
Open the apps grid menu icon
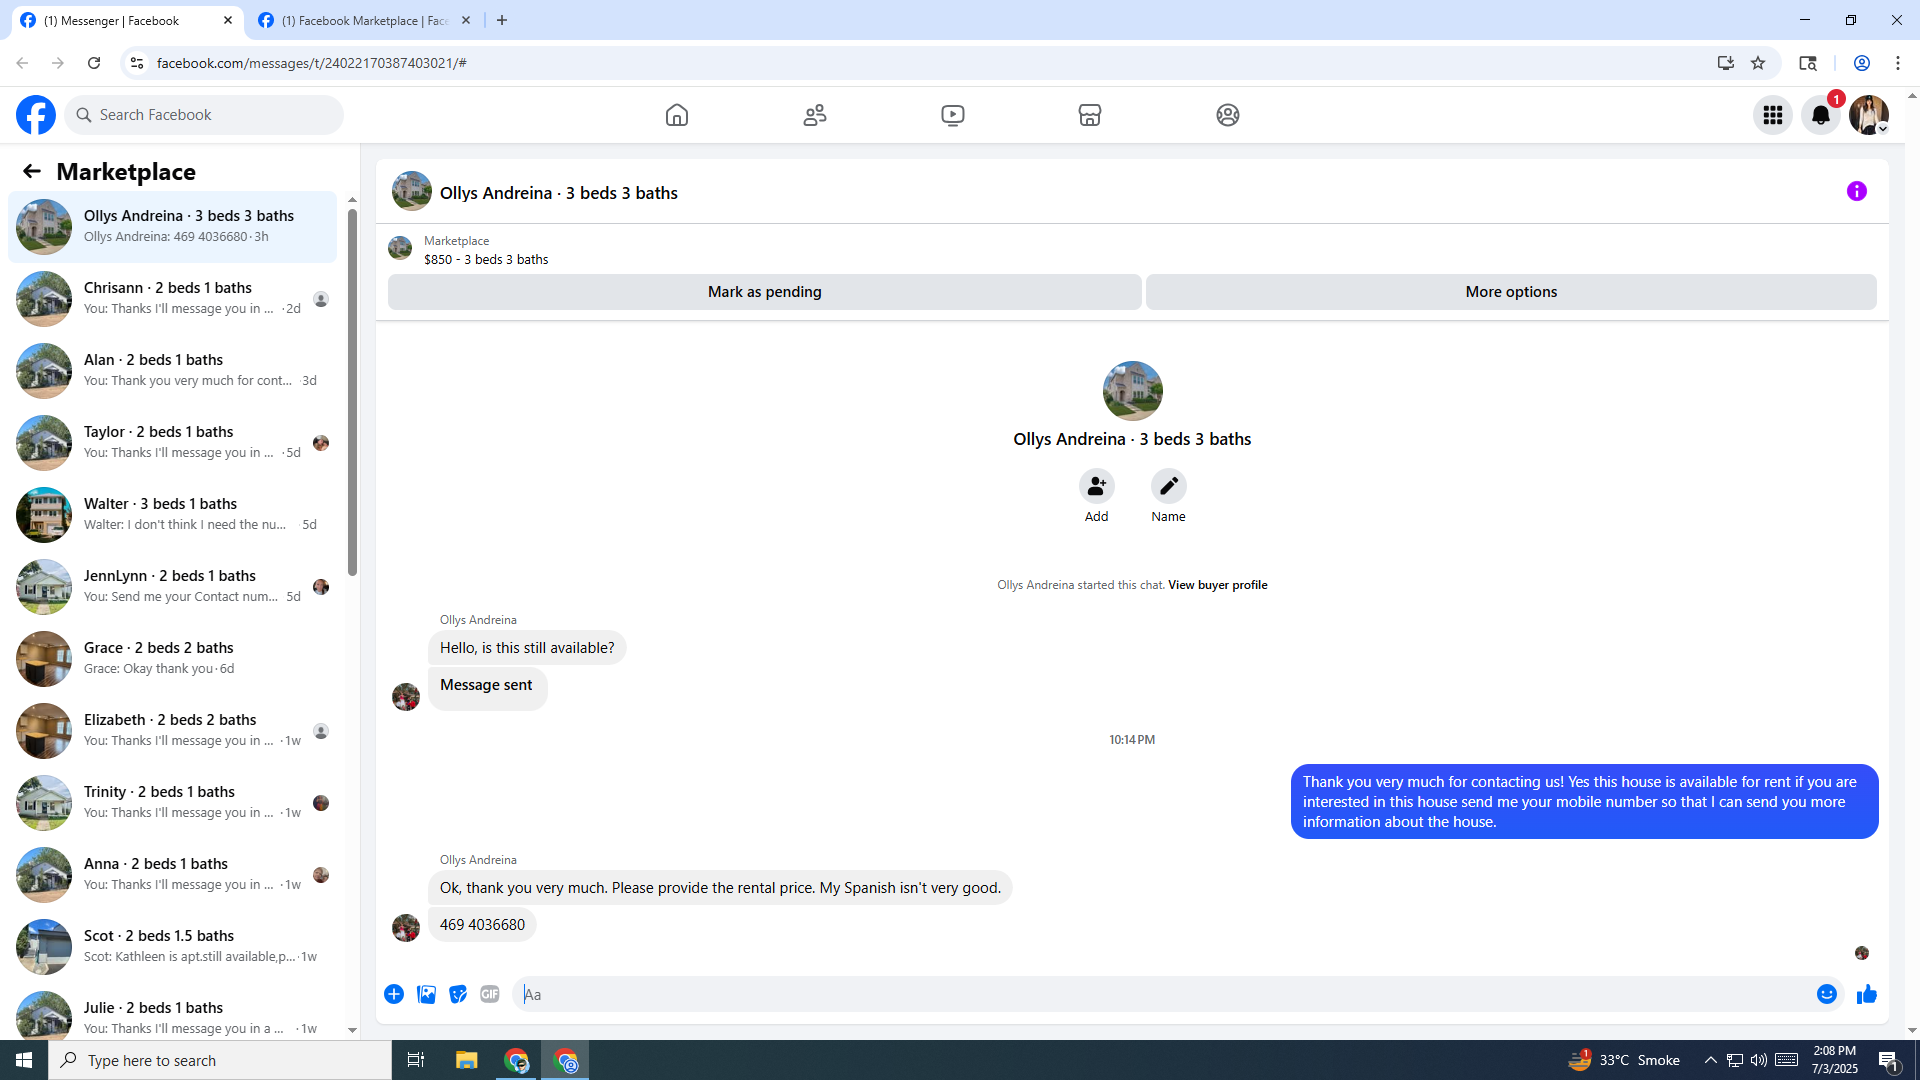point(1772,115)
